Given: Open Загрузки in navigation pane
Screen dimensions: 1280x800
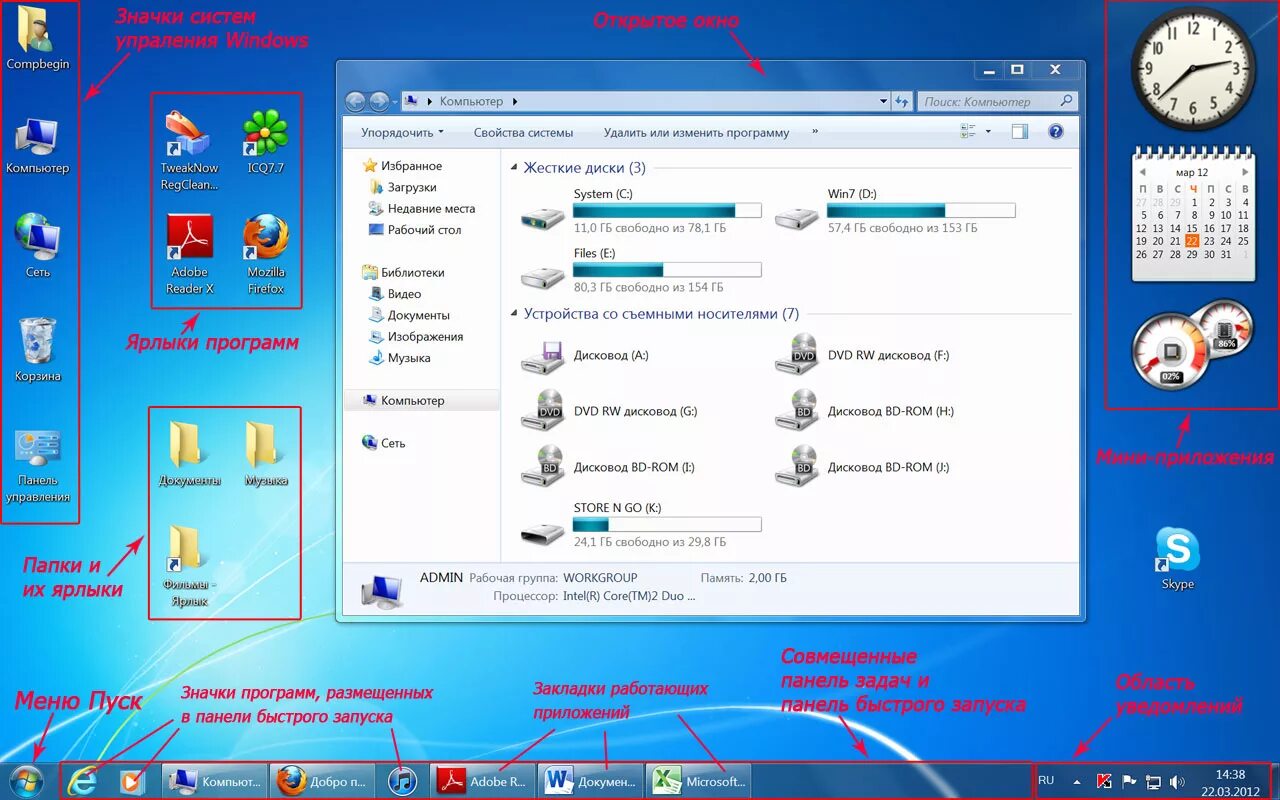Looking at the screenshot, I should coord(403,187).
